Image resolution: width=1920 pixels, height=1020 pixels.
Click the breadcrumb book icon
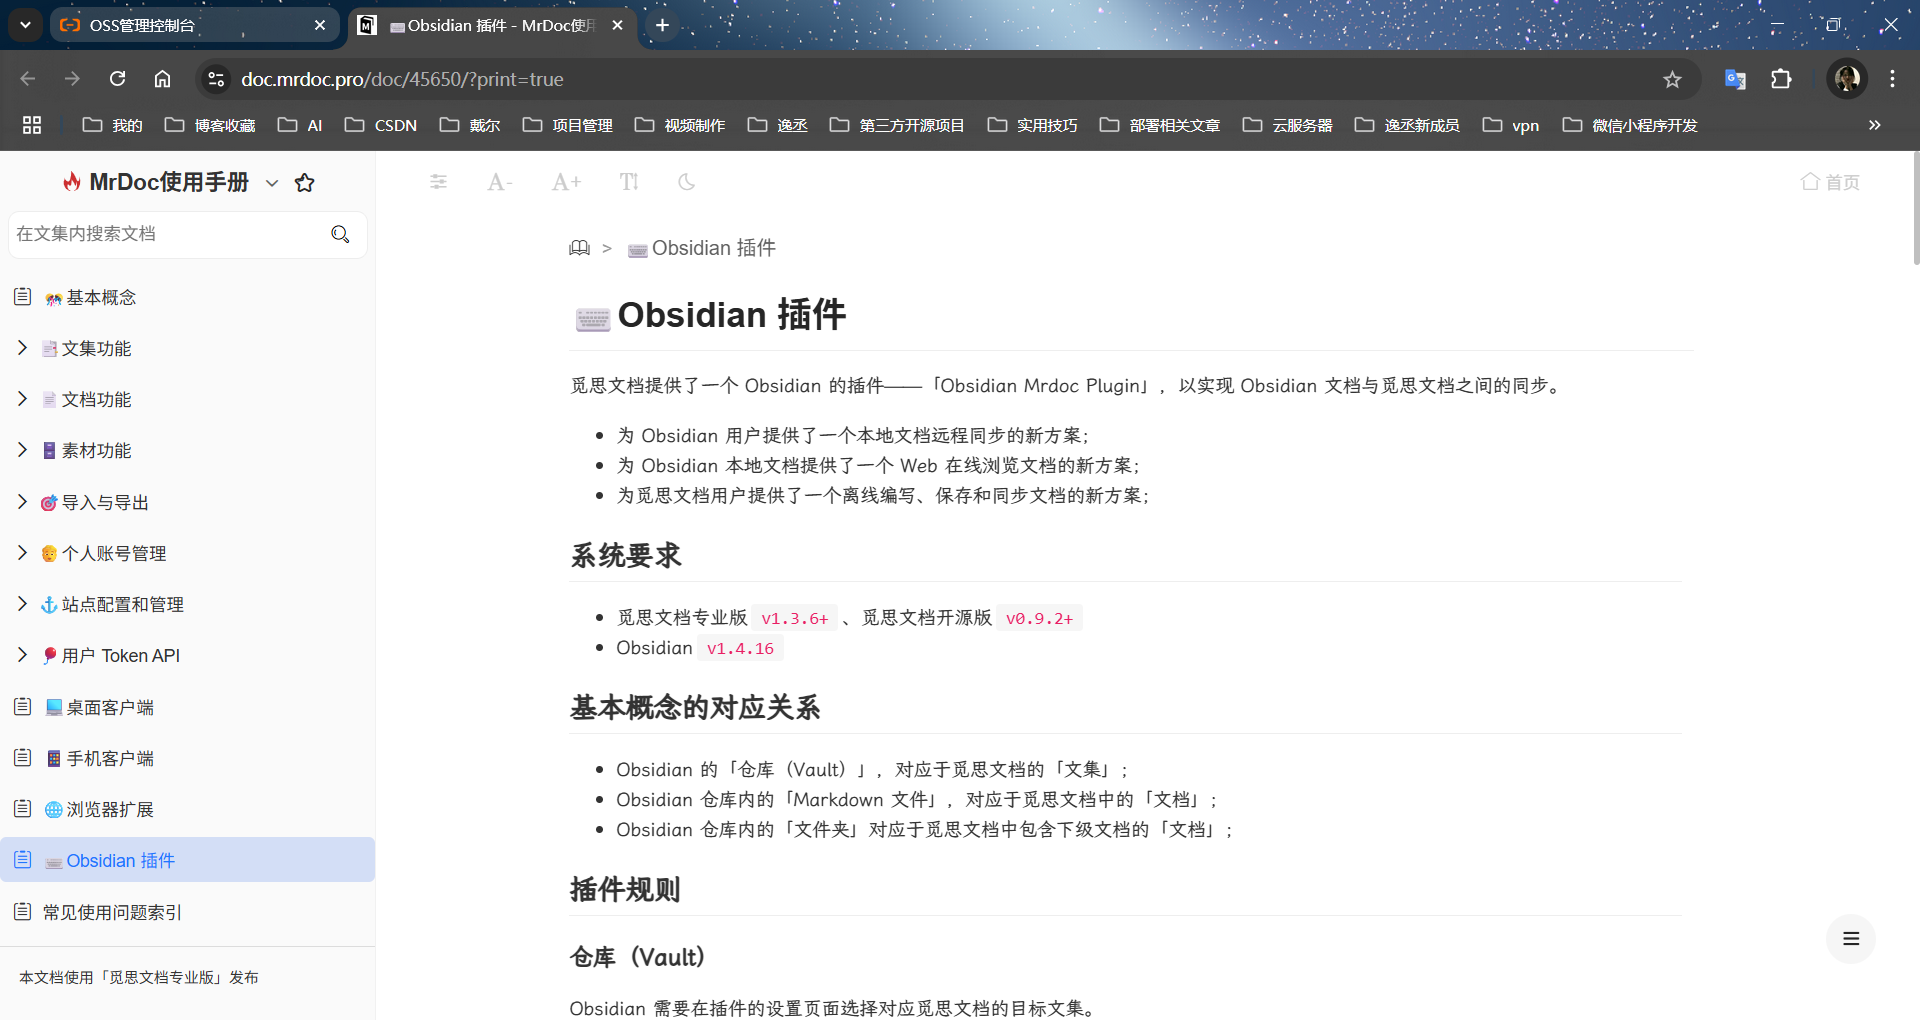coord(579,248)
